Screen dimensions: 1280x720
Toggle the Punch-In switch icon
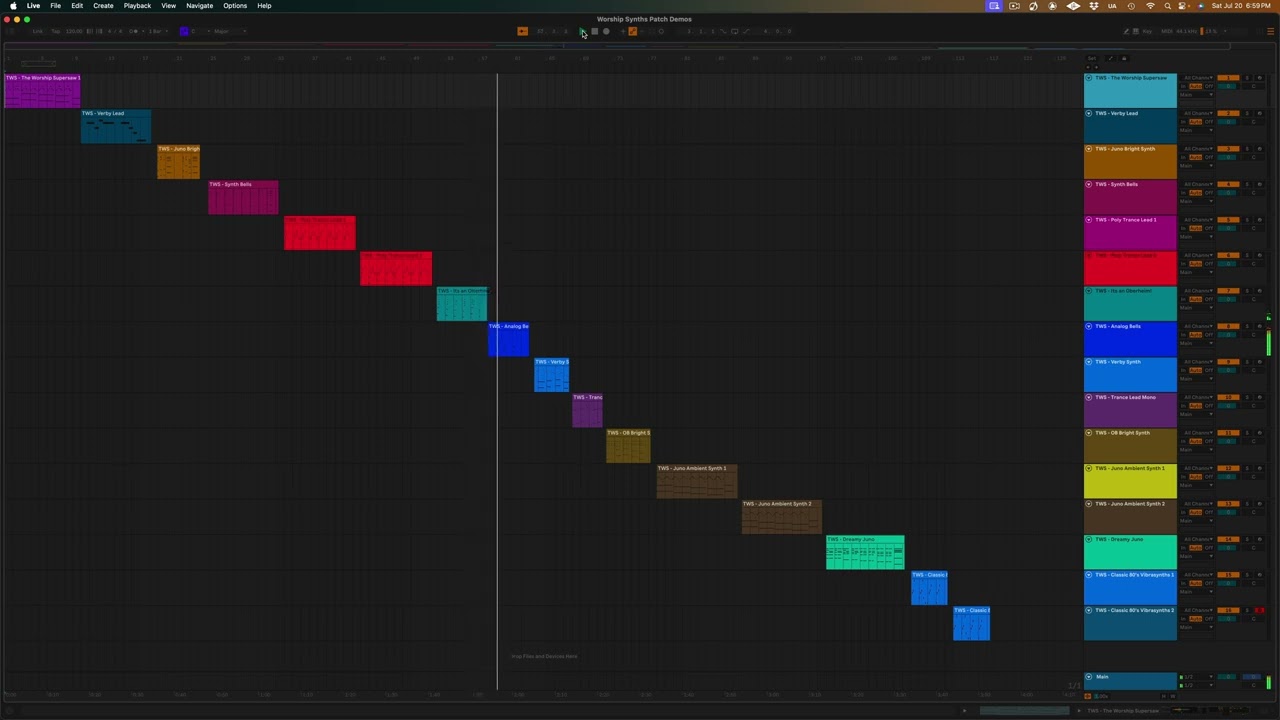tap(723, 31)
